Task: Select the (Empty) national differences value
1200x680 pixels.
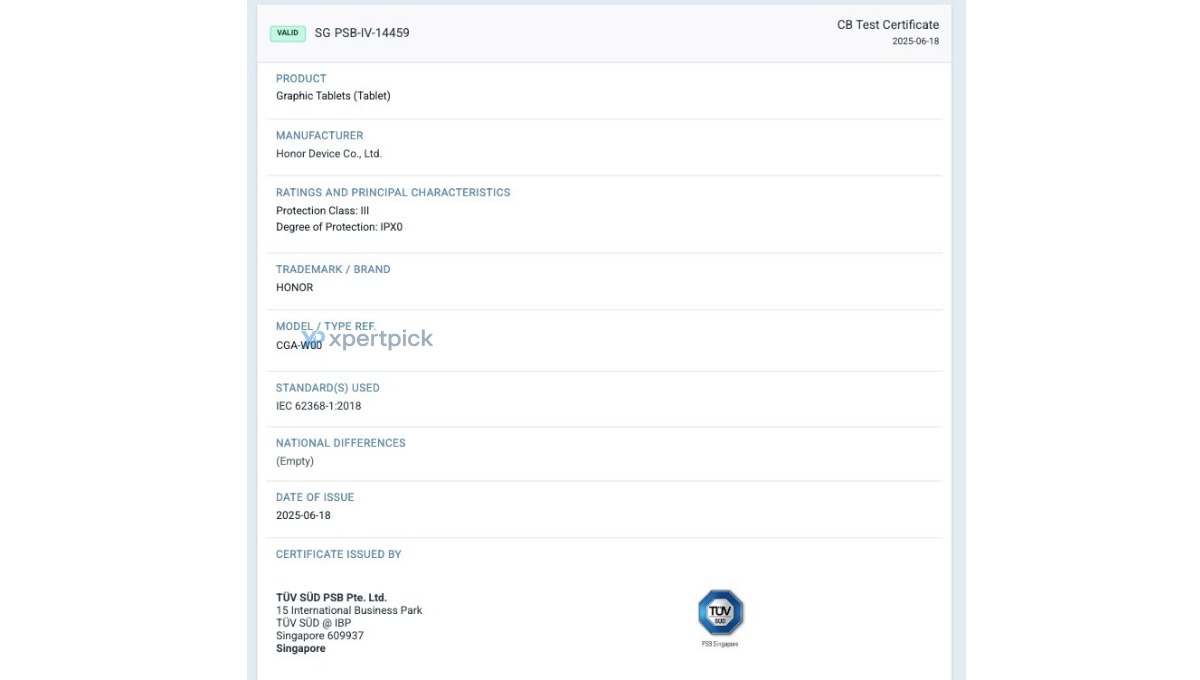Action: tap(295, 461)
